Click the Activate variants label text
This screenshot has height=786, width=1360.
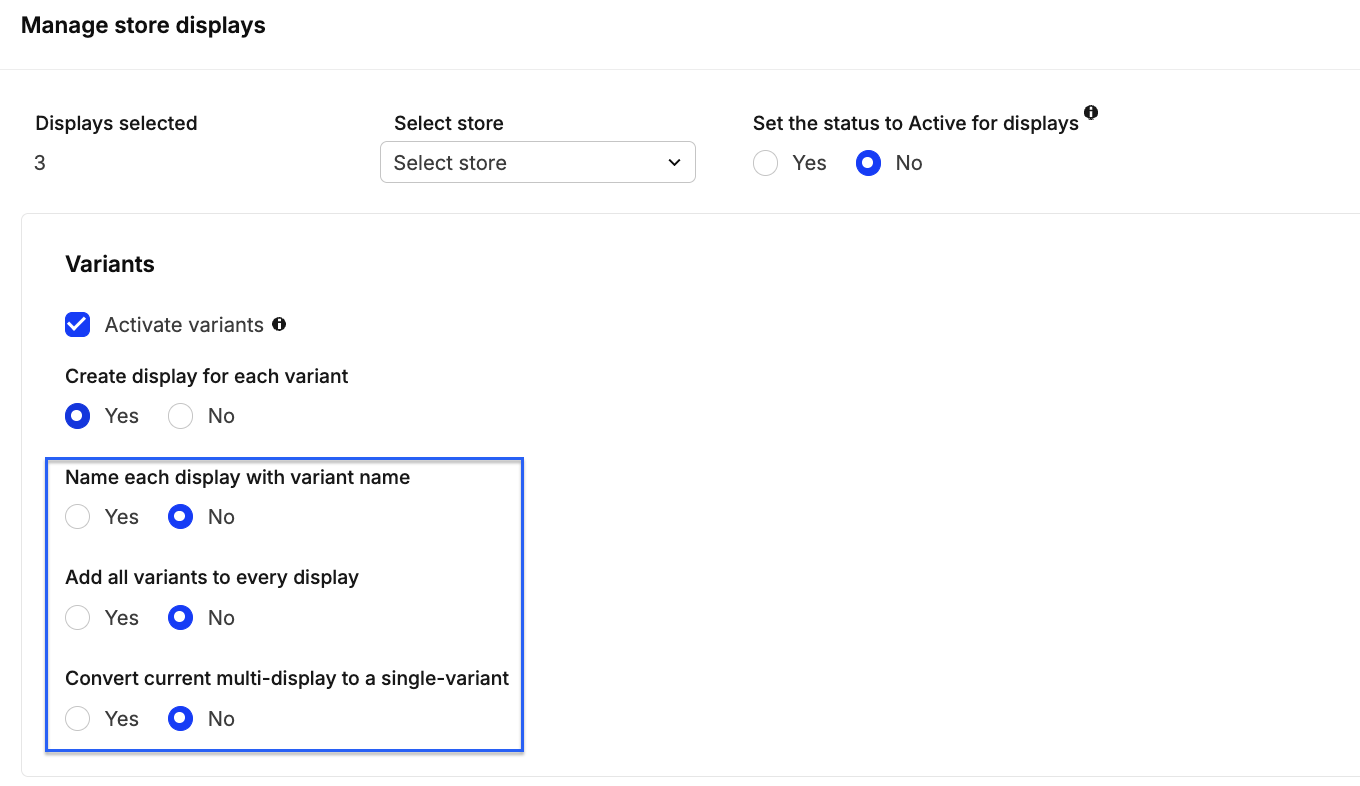(184, 325)
